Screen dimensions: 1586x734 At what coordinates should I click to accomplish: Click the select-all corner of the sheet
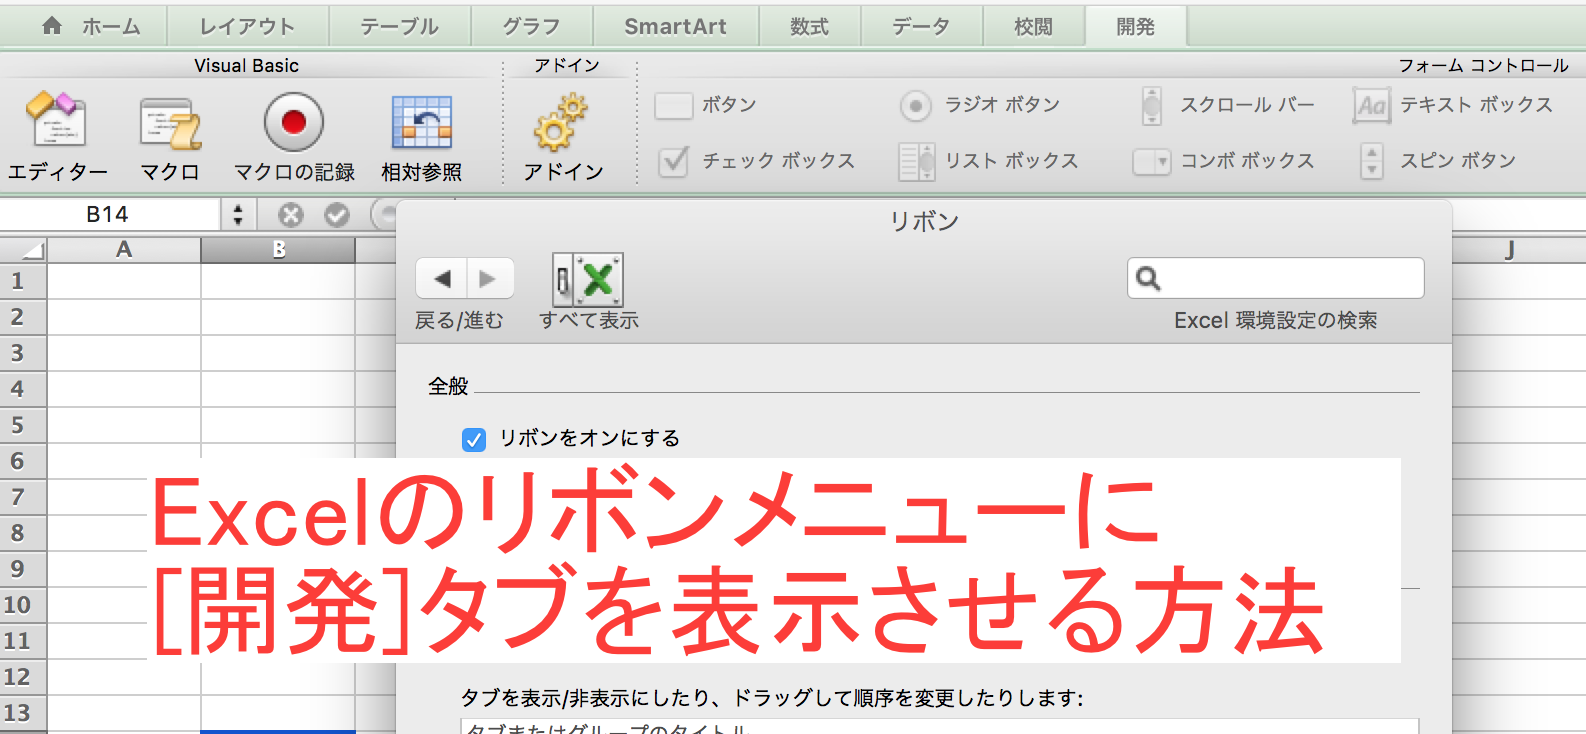23,250
